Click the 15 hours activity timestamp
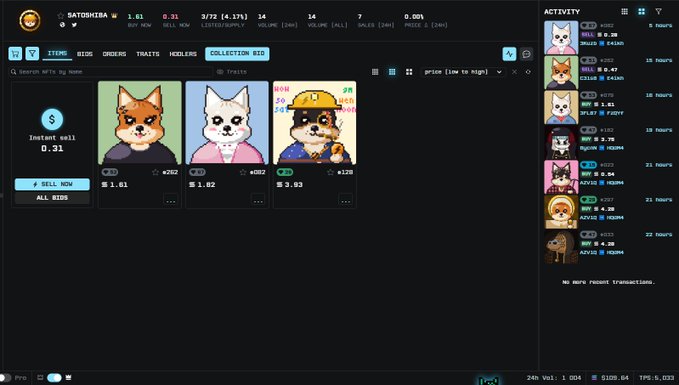The image size is (679, 385). pos(659,60)
